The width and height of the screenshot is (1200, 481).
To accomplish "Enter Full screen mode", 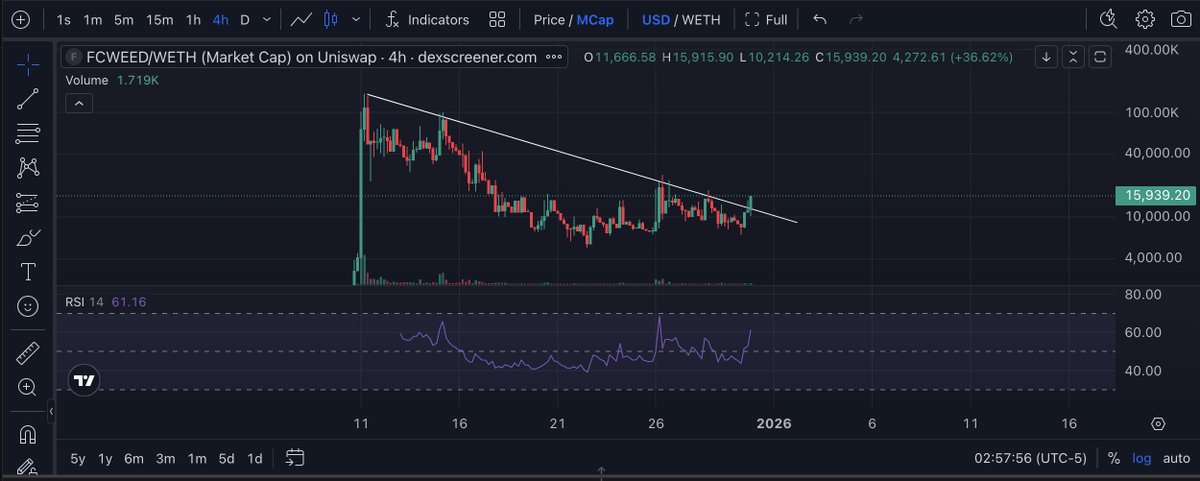I will tap(766, 19).
